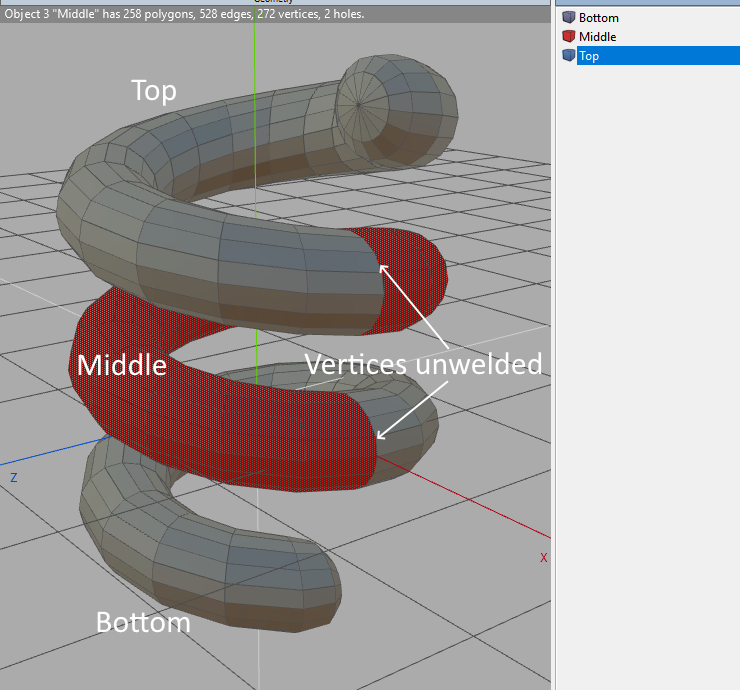
Task: Click the object info status line
Action: tap(184, 15)
